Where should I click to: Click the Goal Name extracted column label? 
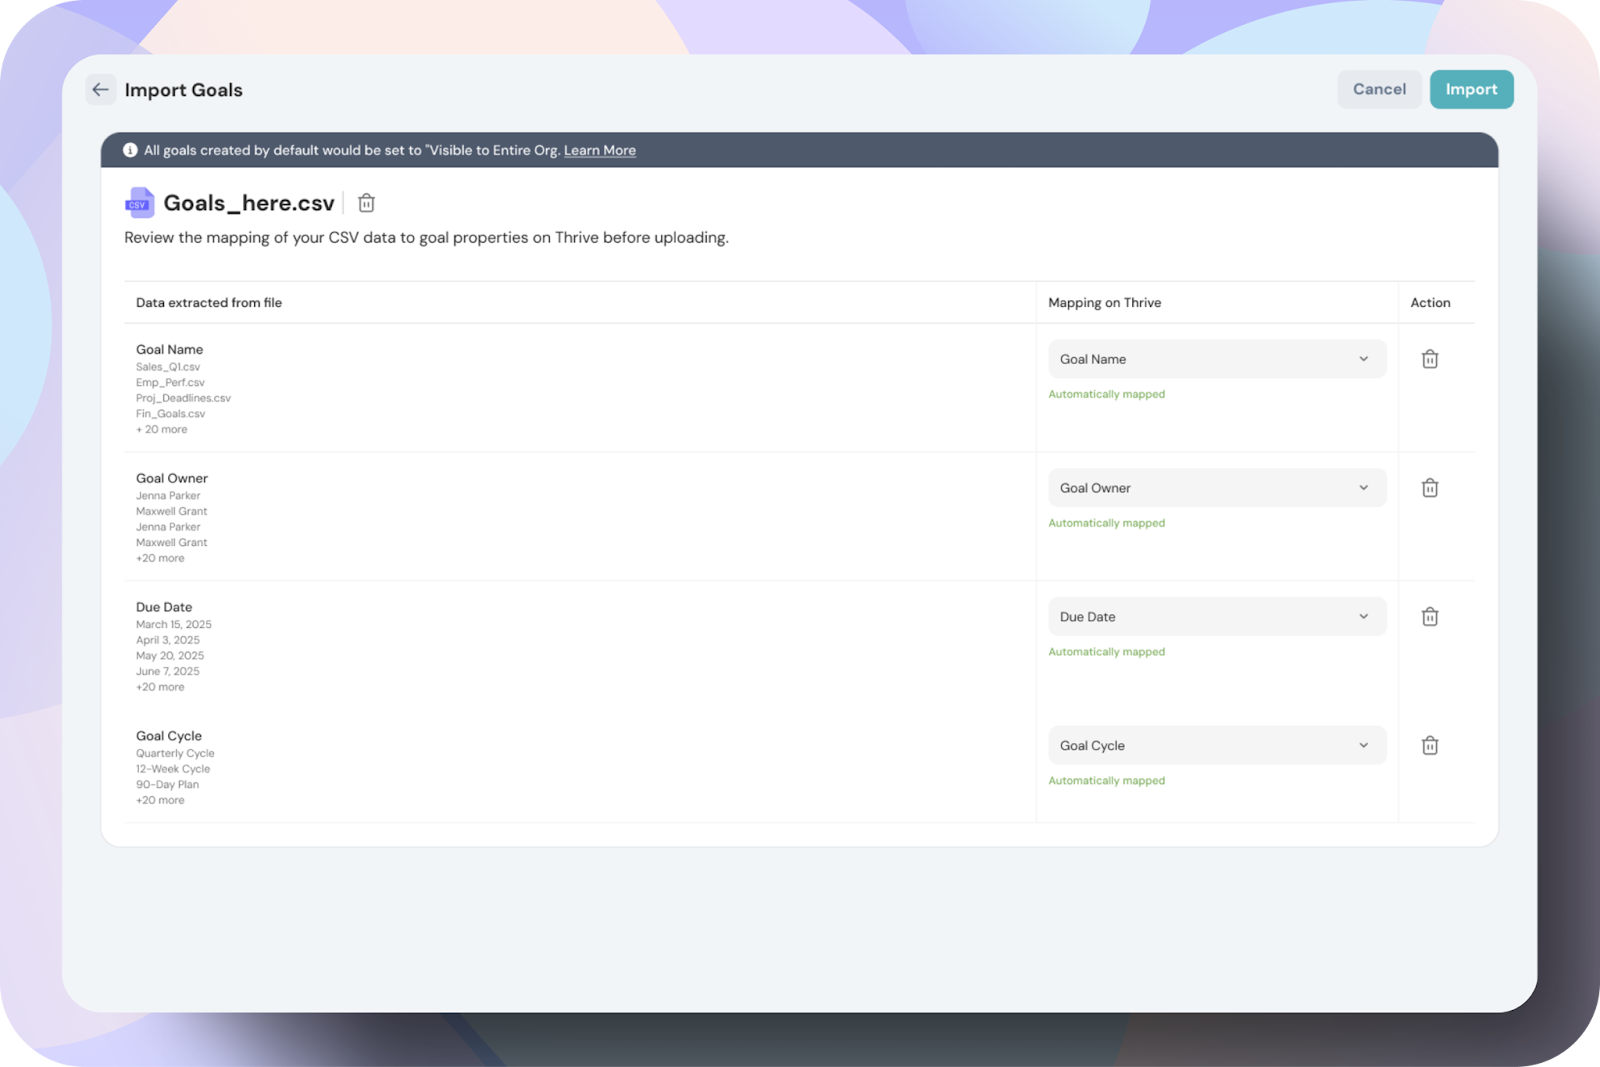pyautogui.click(x=169, y=350)
